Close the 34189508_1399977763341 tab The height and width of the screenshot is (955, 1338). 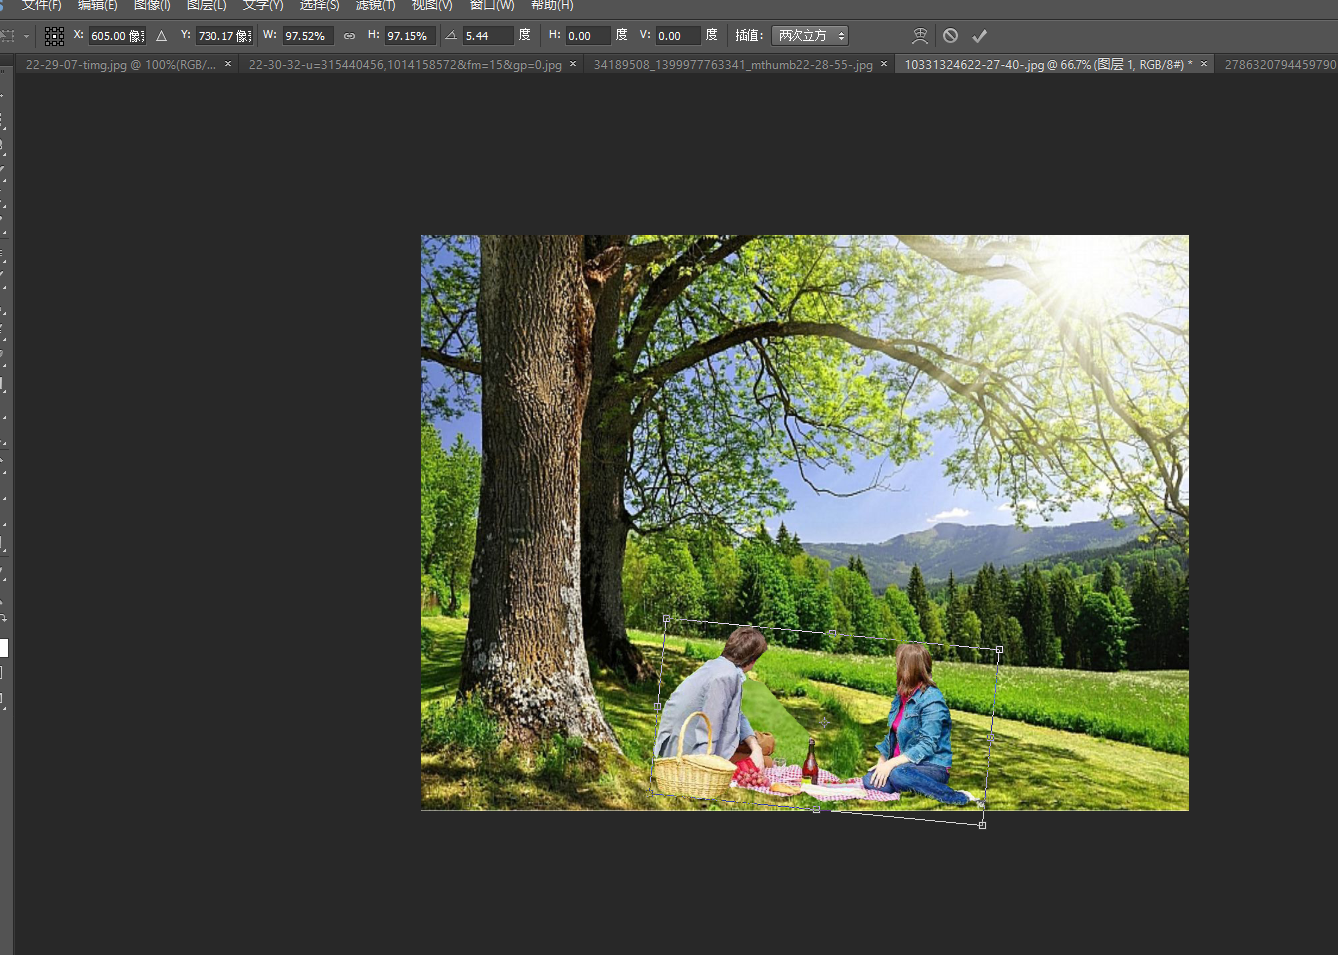point(884,64)
